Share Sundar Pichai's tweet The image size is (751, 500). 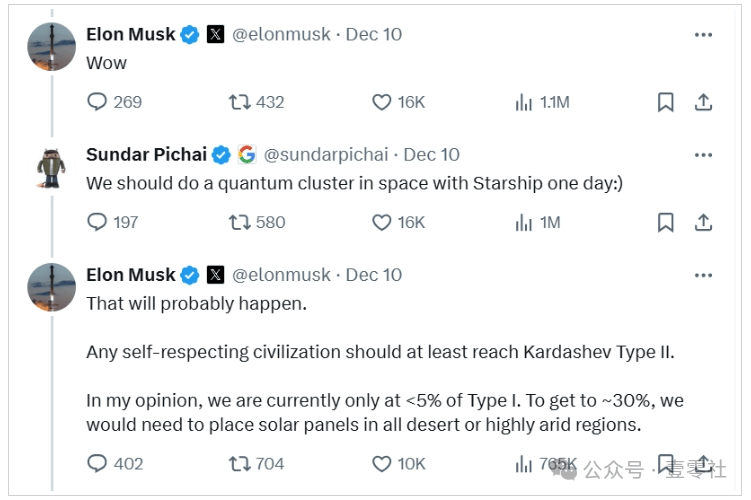click(703, 222)
